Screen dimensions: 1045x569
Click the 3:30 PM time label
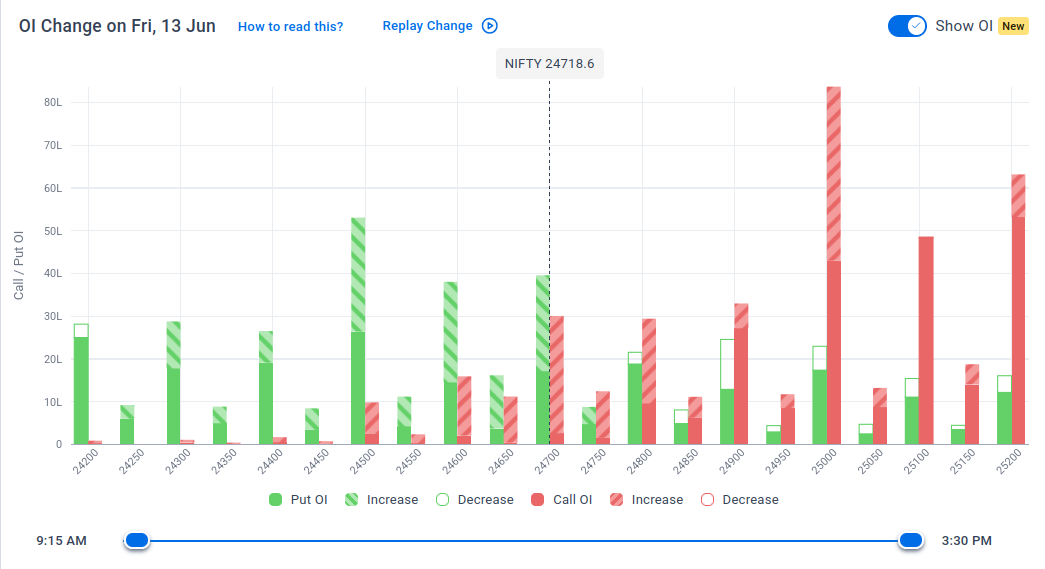966,540
